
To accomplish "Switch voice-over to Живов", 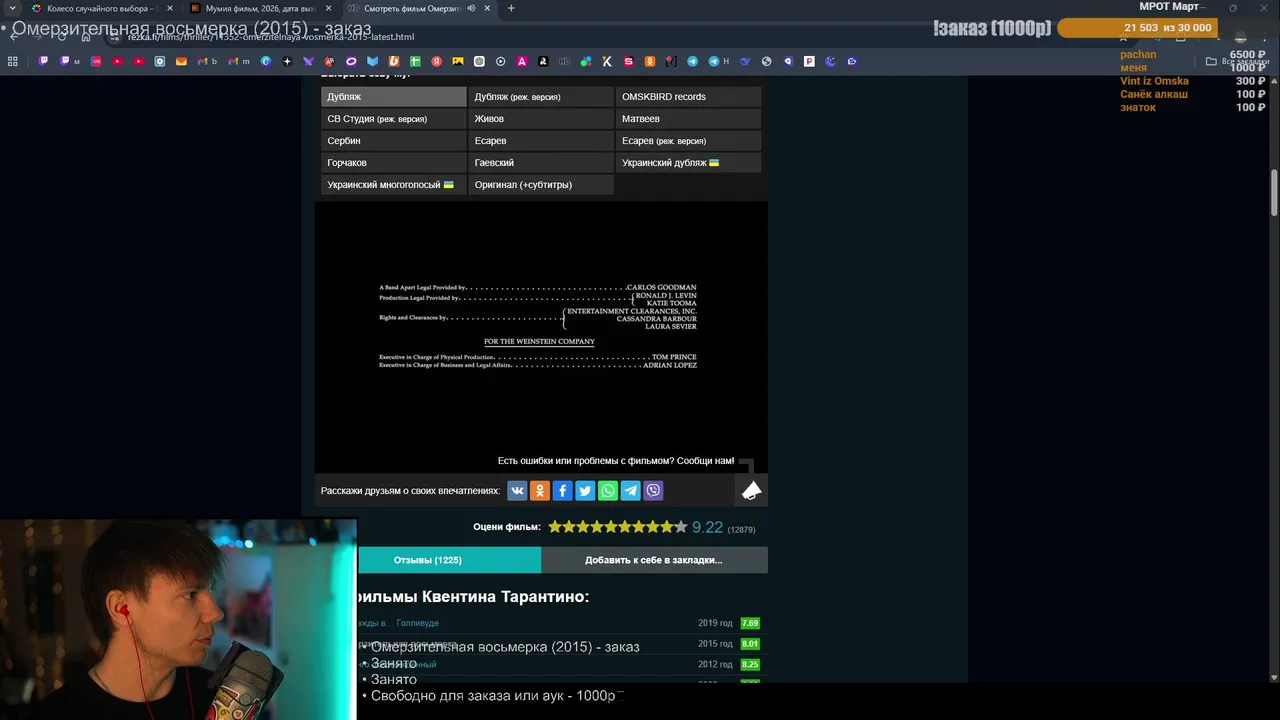I will pyautogui.click(x=540, y=119).
